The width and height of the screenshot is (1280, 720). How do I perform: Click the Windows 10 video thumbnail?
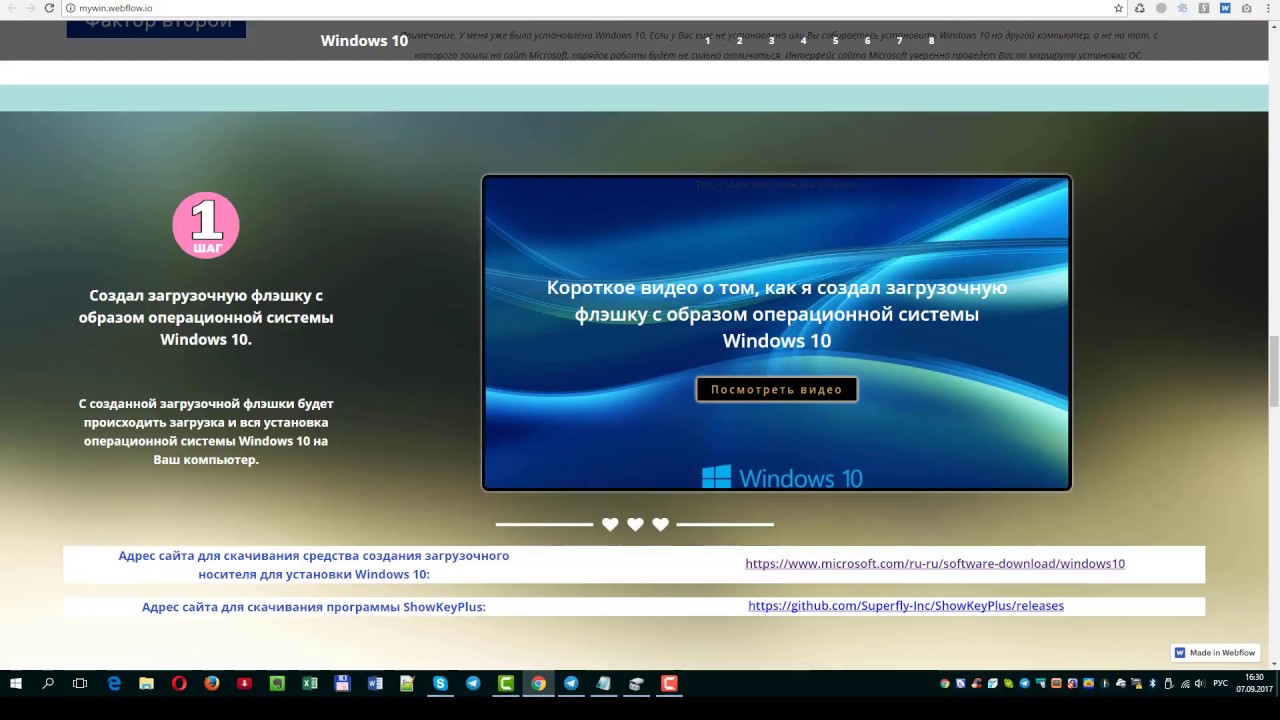[777, 333]
